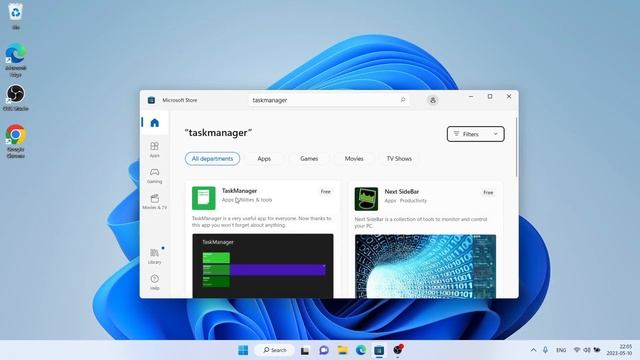Open Task View on the taskbar
The height and width of the screenshot is (360, 640).
pyautogui.click(x=305, y=350)
